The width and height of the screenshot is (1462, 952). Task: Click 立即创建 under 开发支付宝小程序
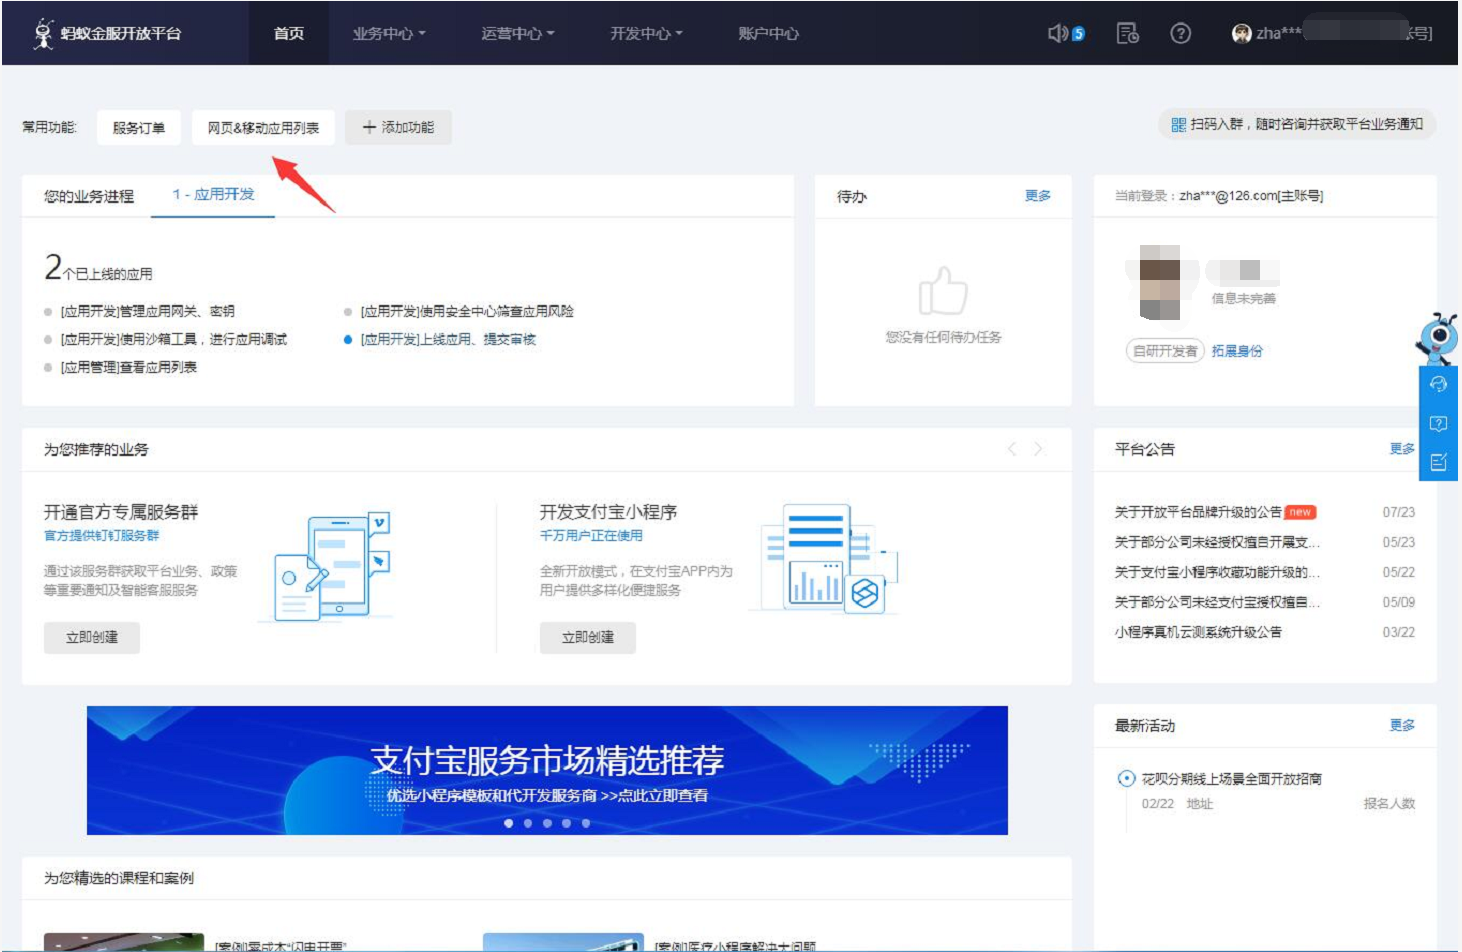[x=588, y=637]
